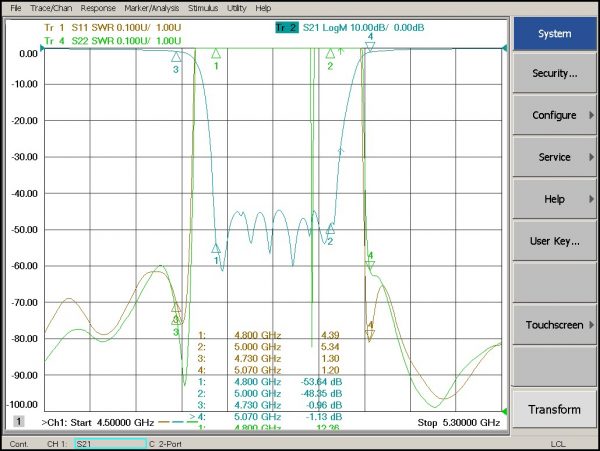Screen dimensions: 600x451
Task: Open the Trace/Chan menu
Action: click(x=51, y=8)
